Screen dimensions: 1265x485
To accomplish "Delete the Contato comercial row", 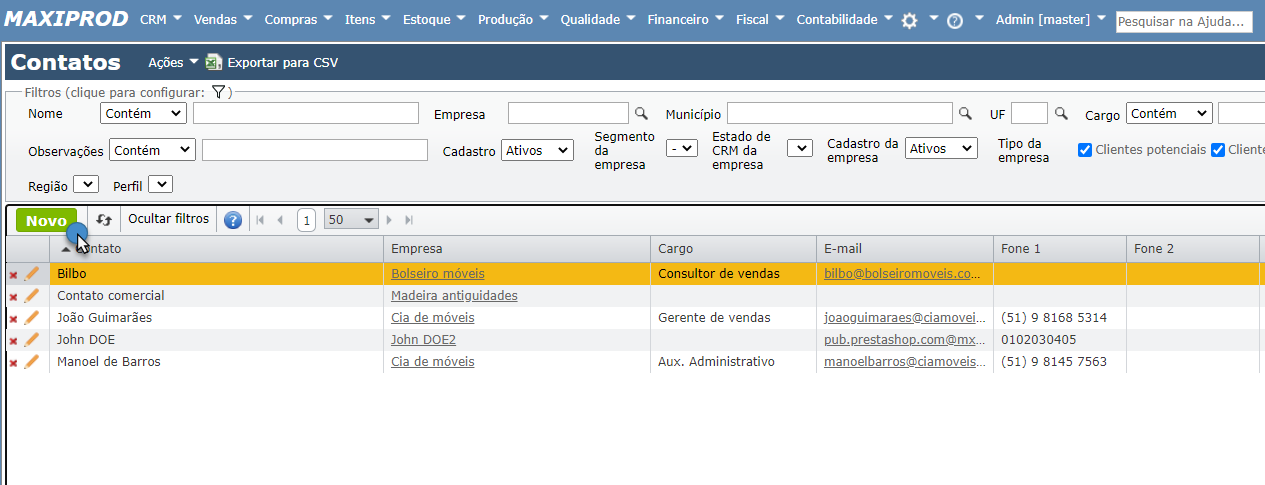I will [13, 297].
